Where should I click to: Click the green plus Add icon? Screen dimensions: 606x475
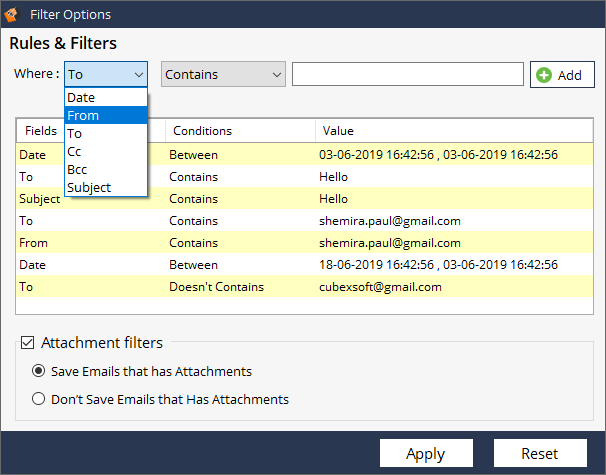(544, 75)
